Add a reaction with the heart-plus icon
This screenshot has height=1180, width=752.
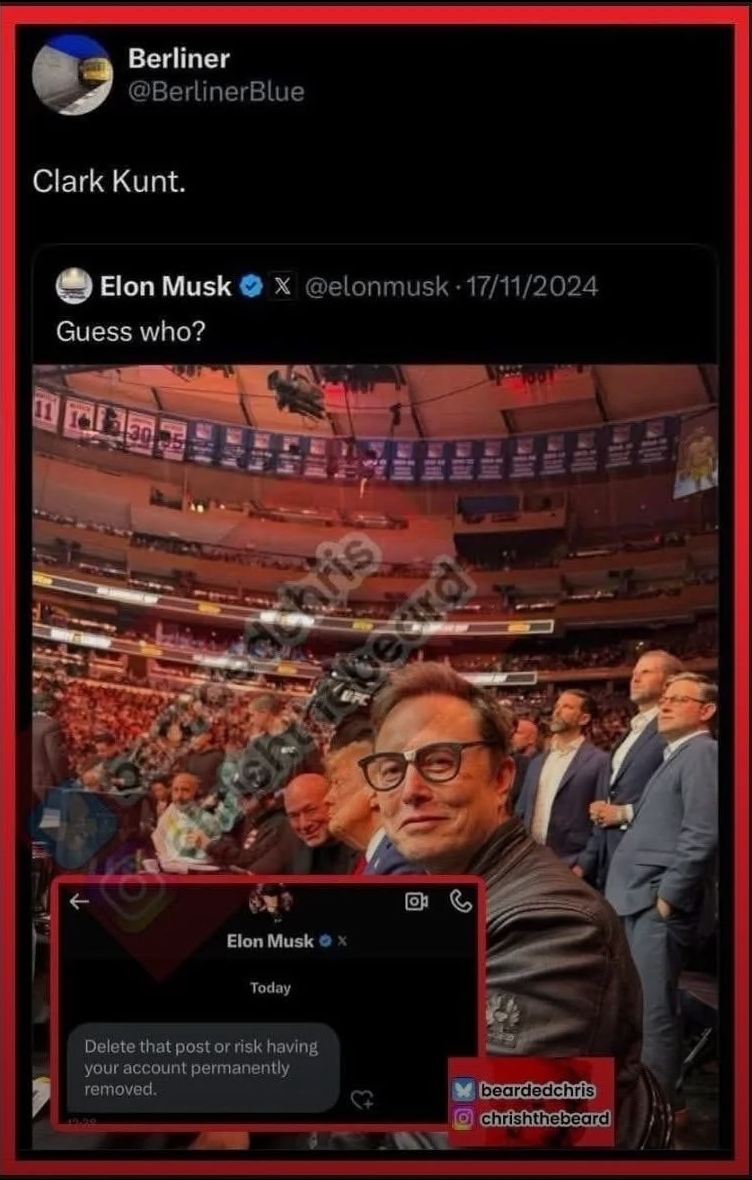(x=362, y=1099)
